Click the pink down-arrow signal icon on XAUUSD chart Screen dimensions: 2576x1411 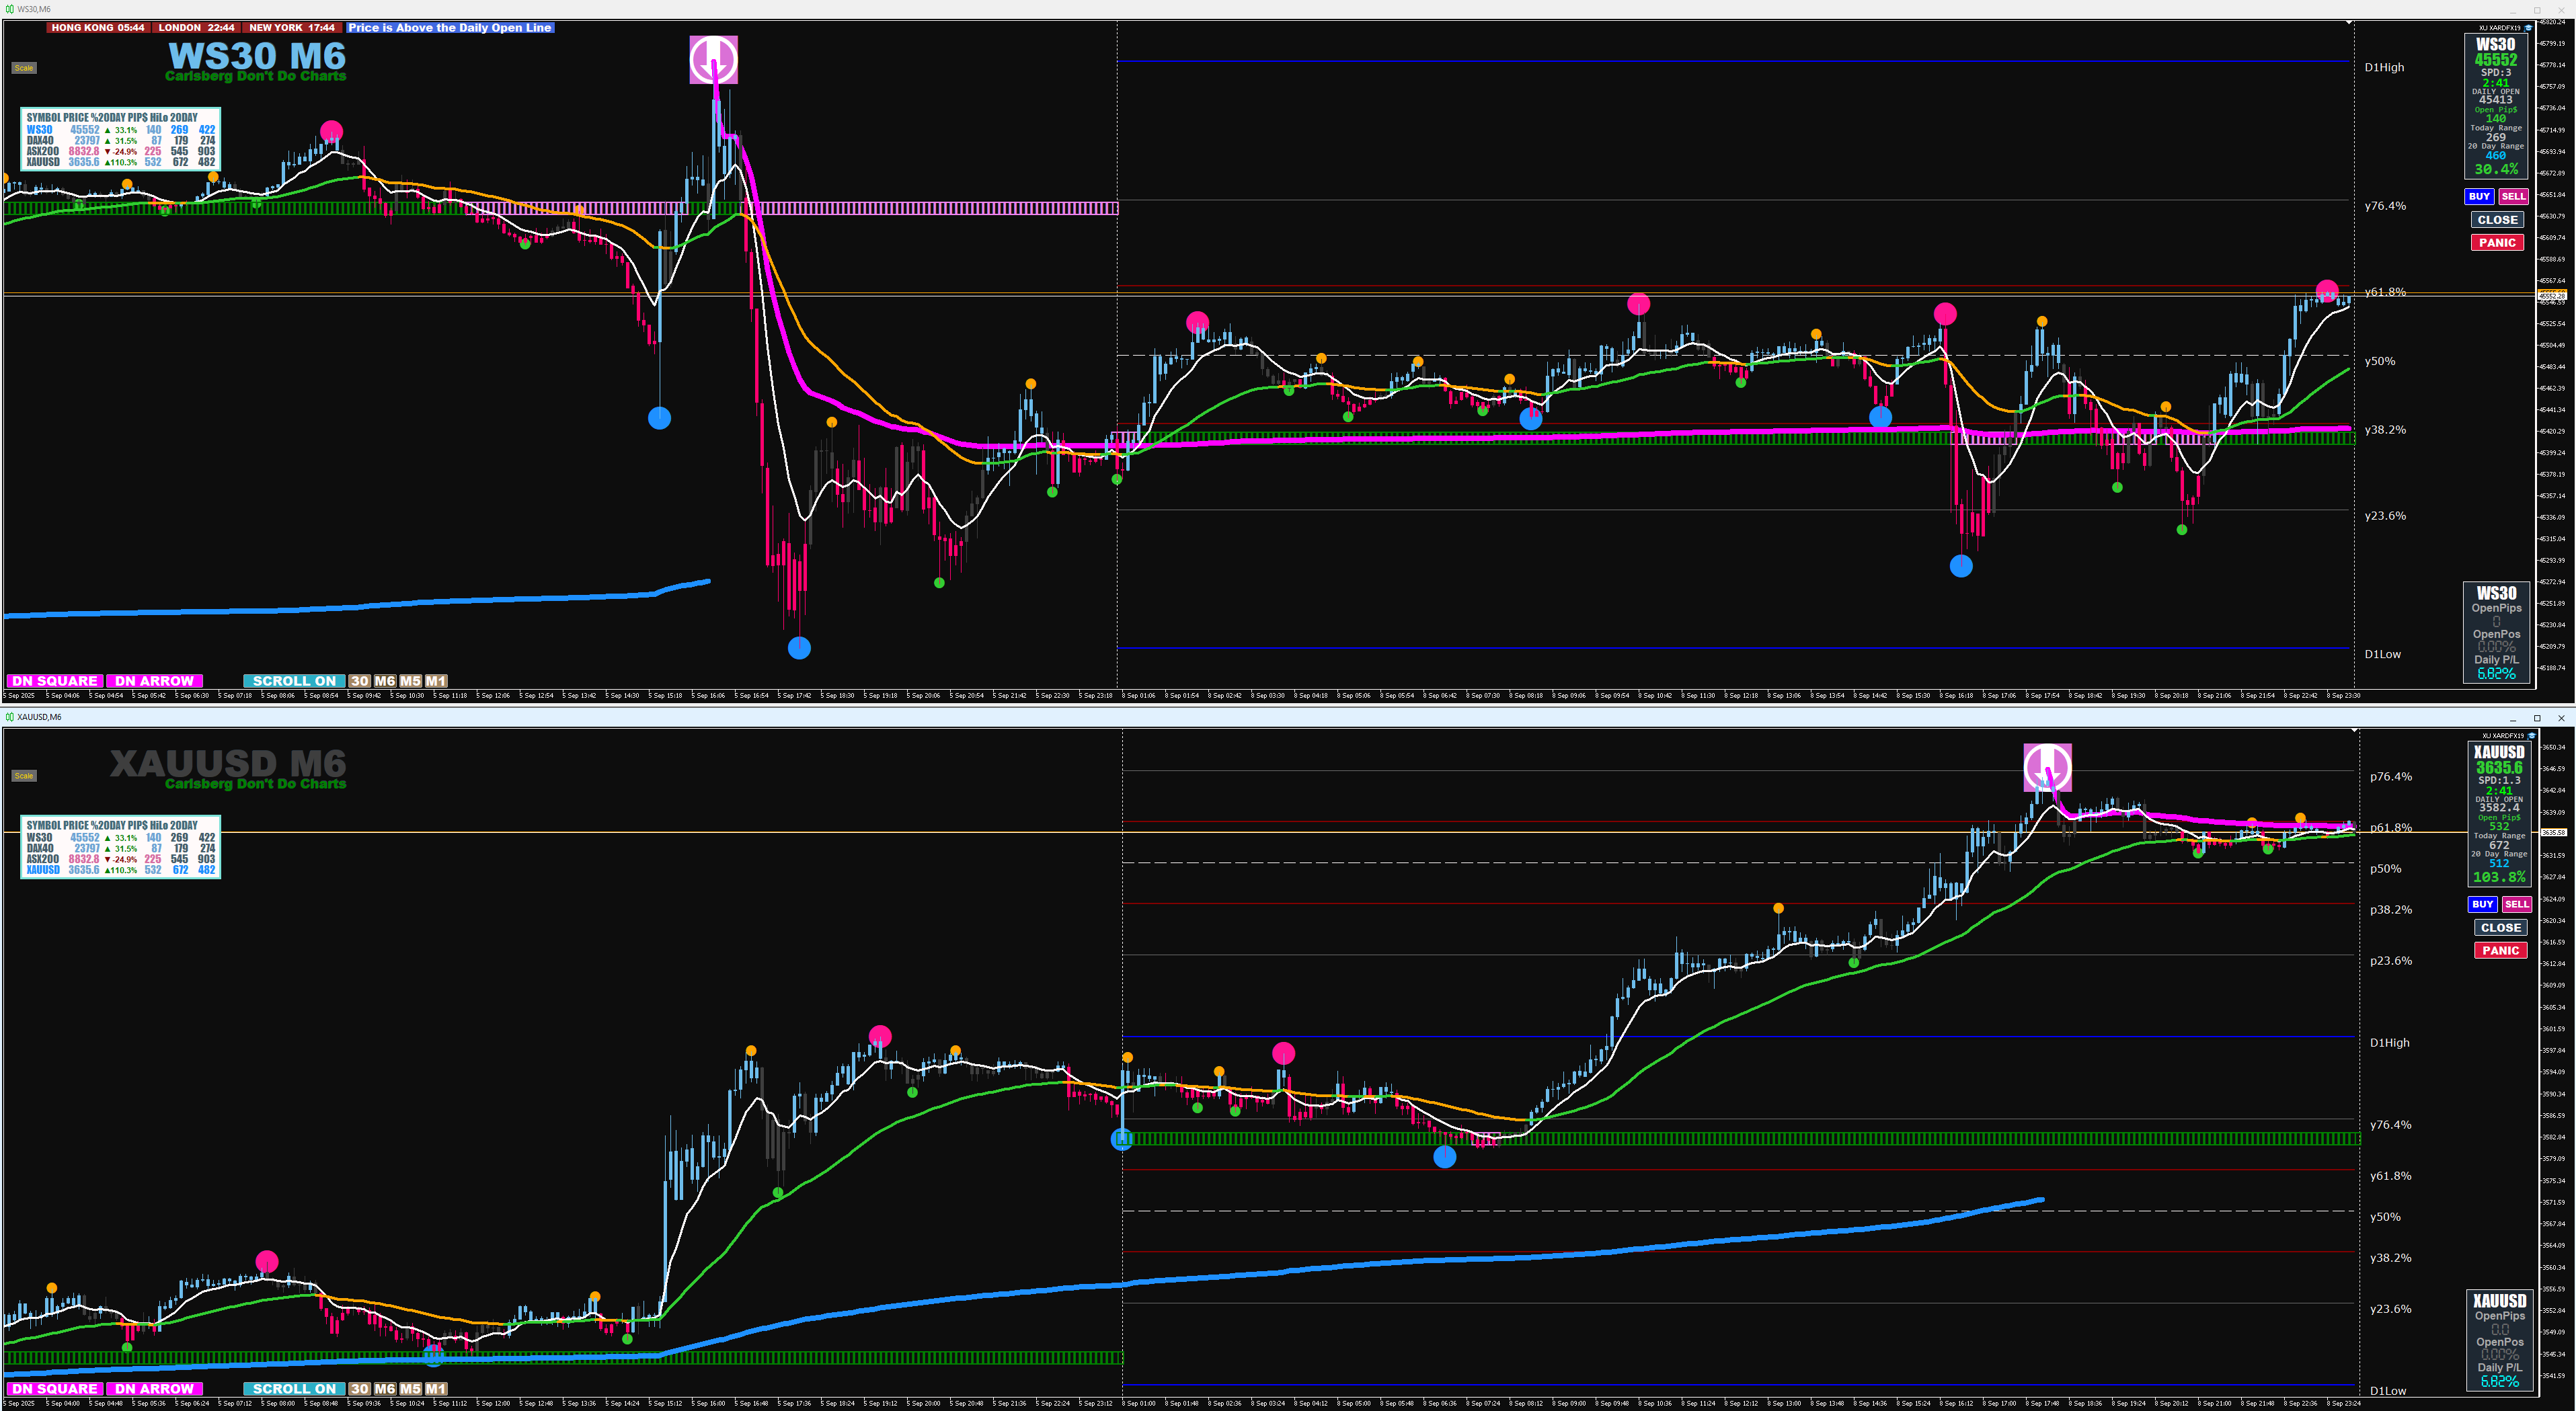(x=2047, y=767)
